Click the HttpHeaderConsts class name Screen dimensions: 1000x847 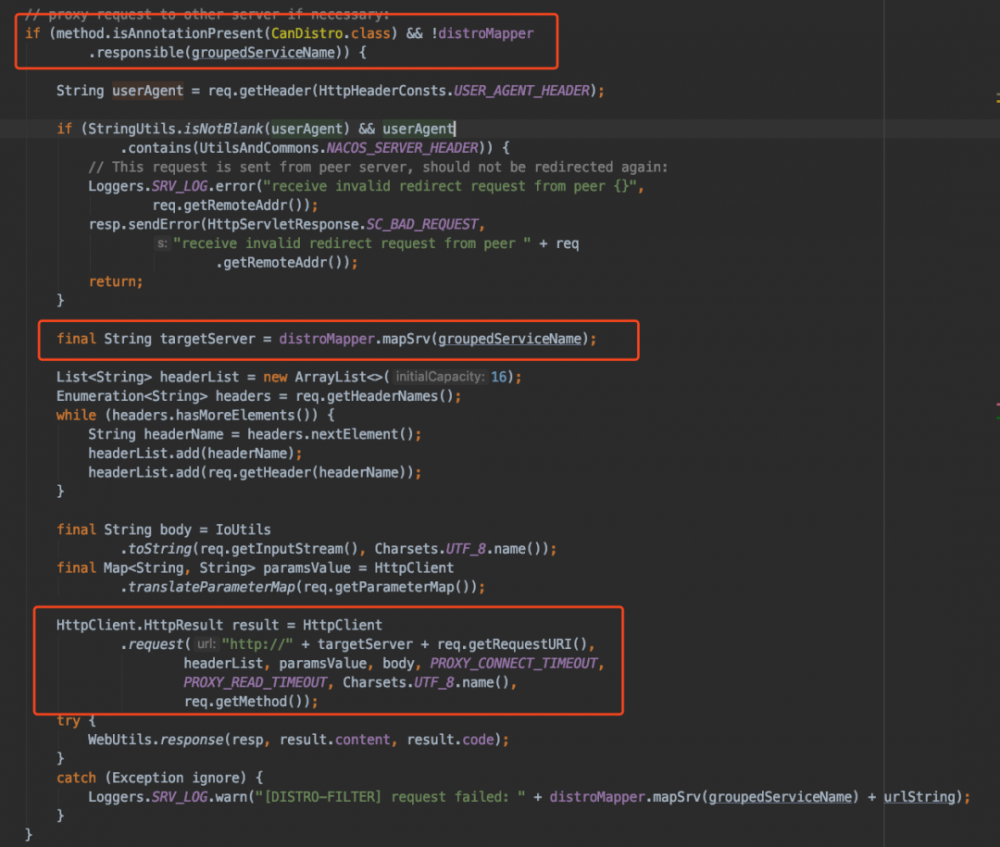click(x=382, y=91)
